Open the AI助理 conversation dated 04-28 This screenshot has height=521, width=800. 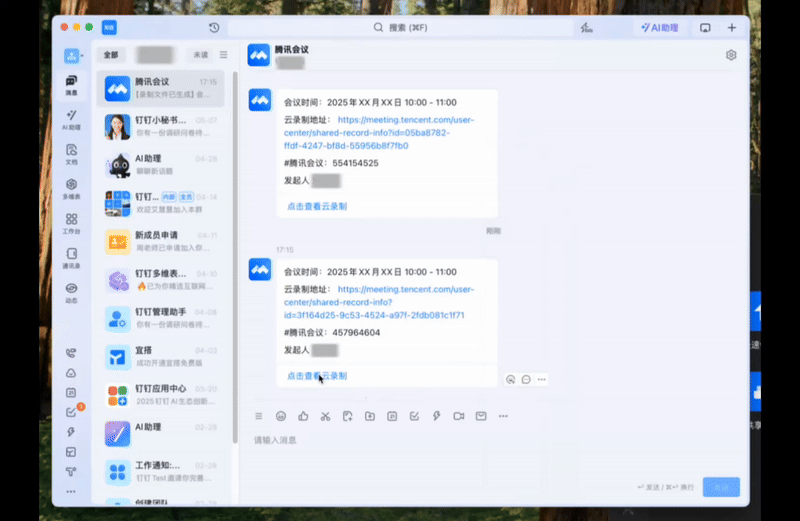pyautogui.click(x=161, y=165)
